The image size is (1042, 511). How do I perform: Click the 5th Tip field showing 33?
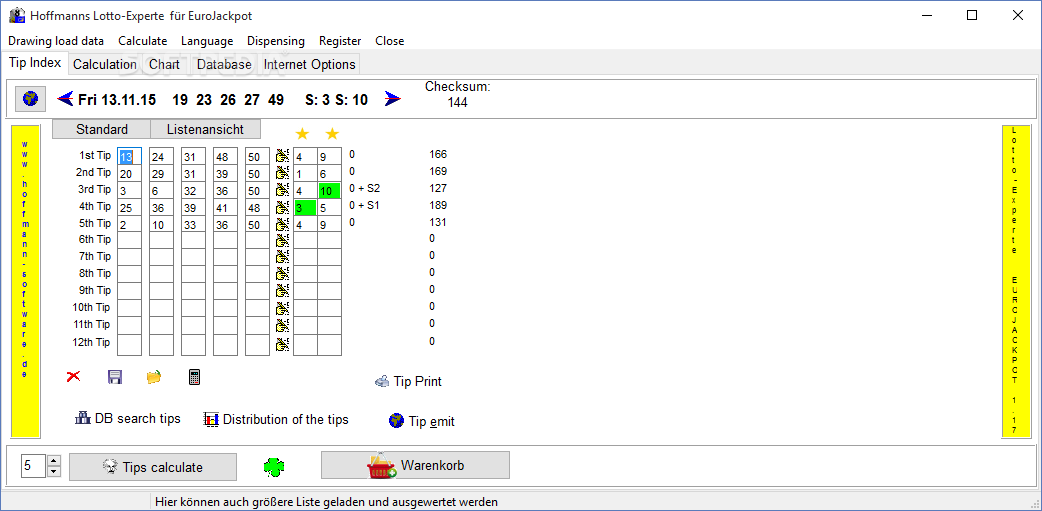pos(193,224)
